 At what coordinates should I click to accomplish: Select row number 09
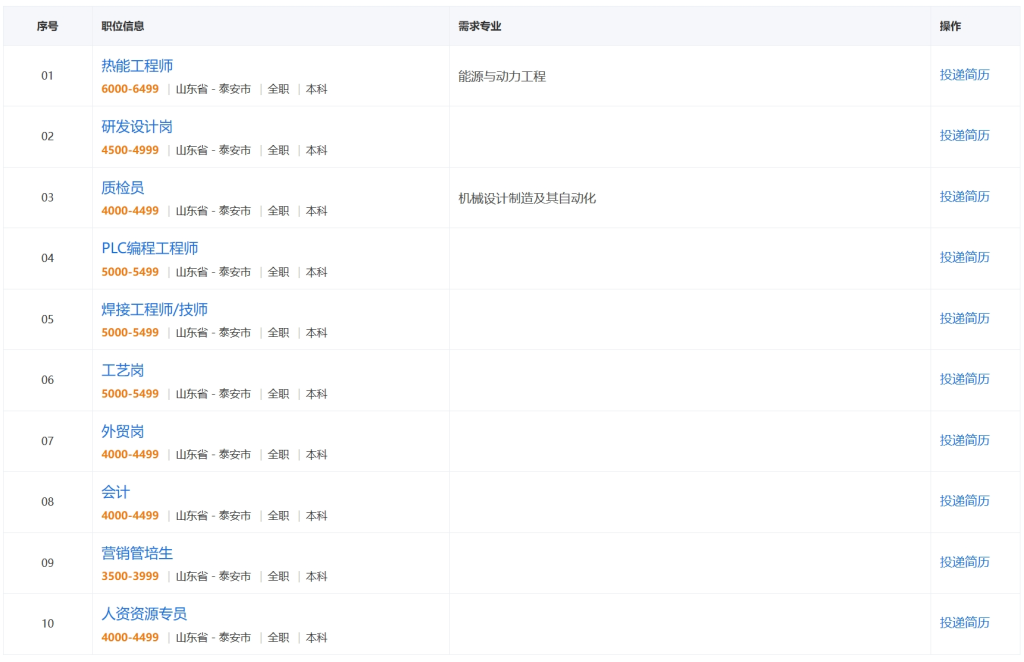coord(48,563)
